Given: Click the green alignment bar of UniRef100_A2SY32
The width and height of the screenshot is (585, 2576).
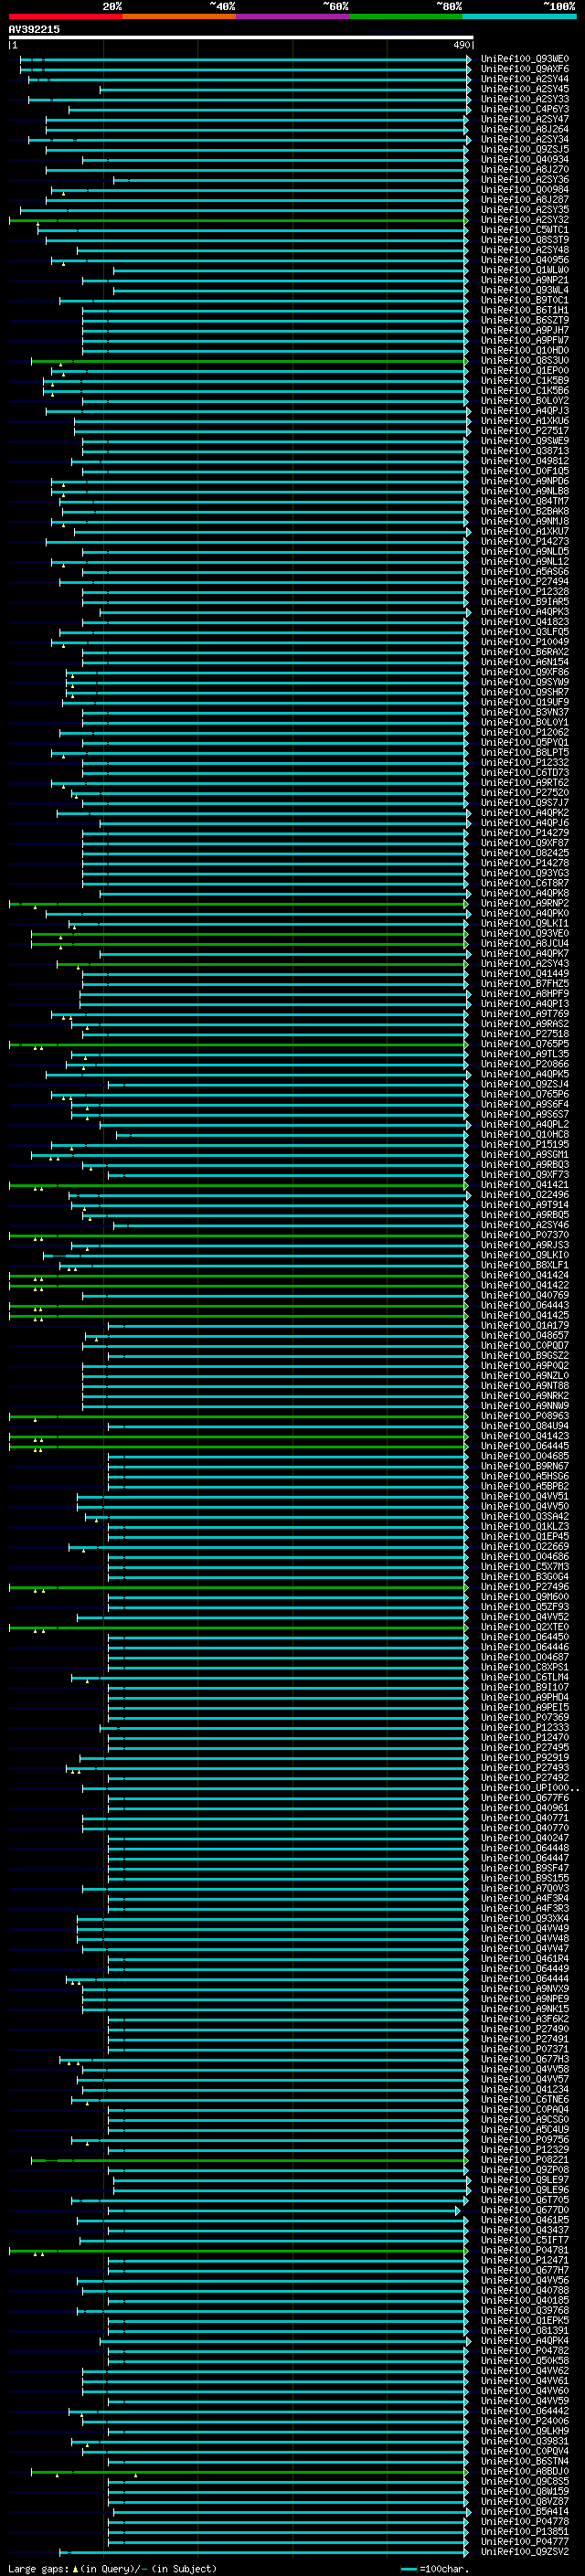Looking at the screenshot, I should pyautogui.click(x=238, y=220).
